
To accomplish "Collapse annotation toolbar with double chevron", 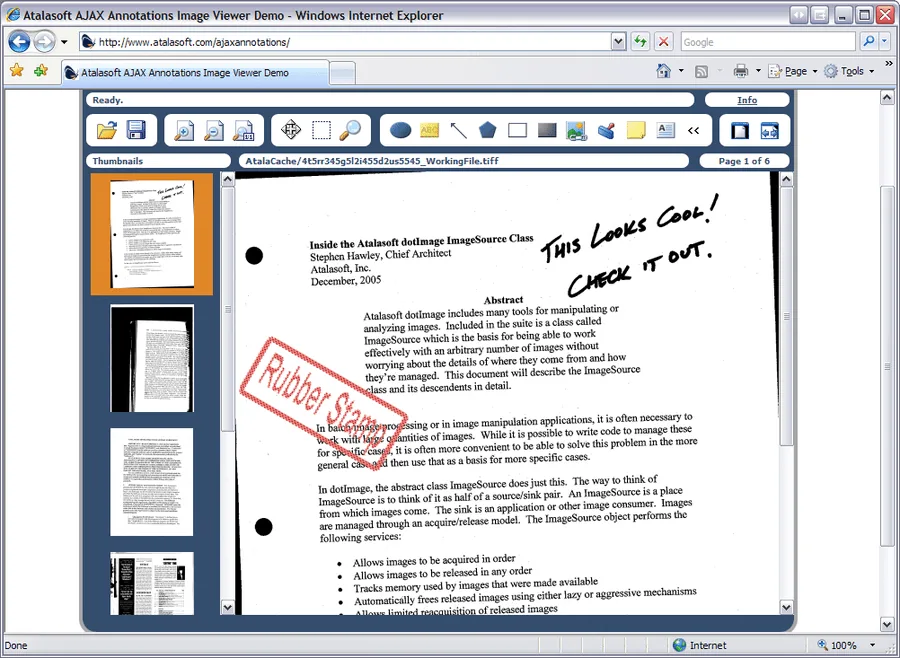I will pos(693,131).
